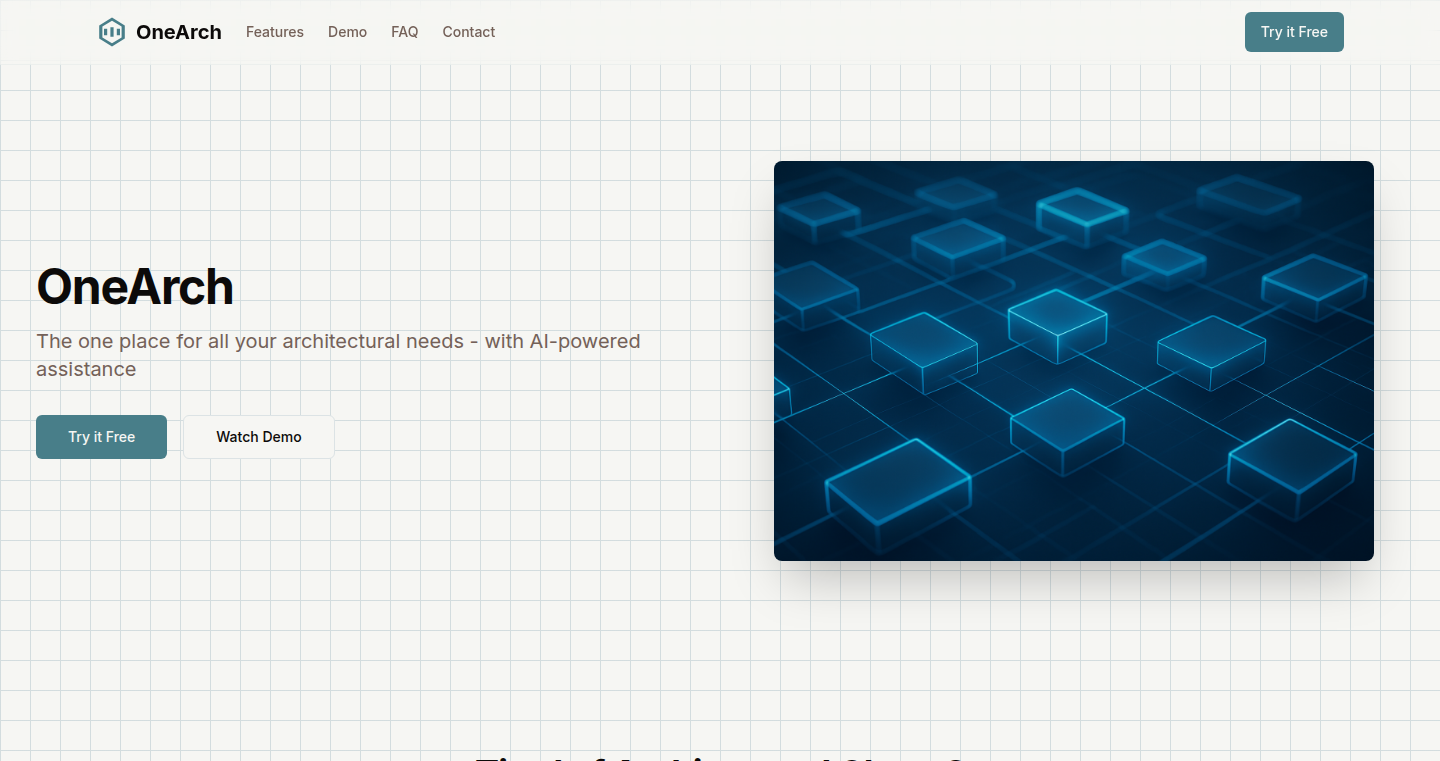
Task: Select Contact in the top navigation
Action: (469, 32)
